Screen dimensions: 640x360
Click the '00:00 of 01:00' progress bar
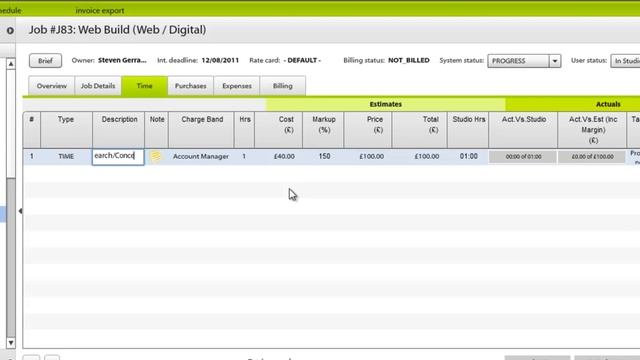(523, 157)
